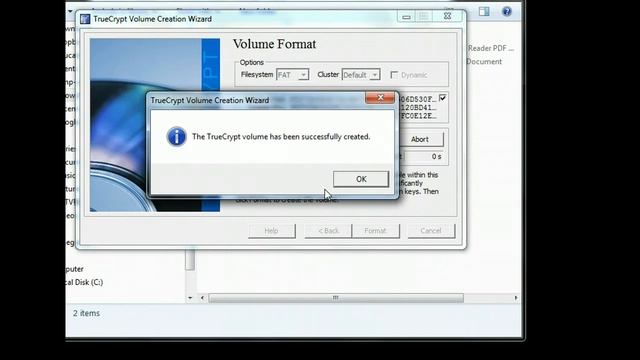Click the '2 items' status text
Screen dimensions: 640x360
(x=87, y=313)
